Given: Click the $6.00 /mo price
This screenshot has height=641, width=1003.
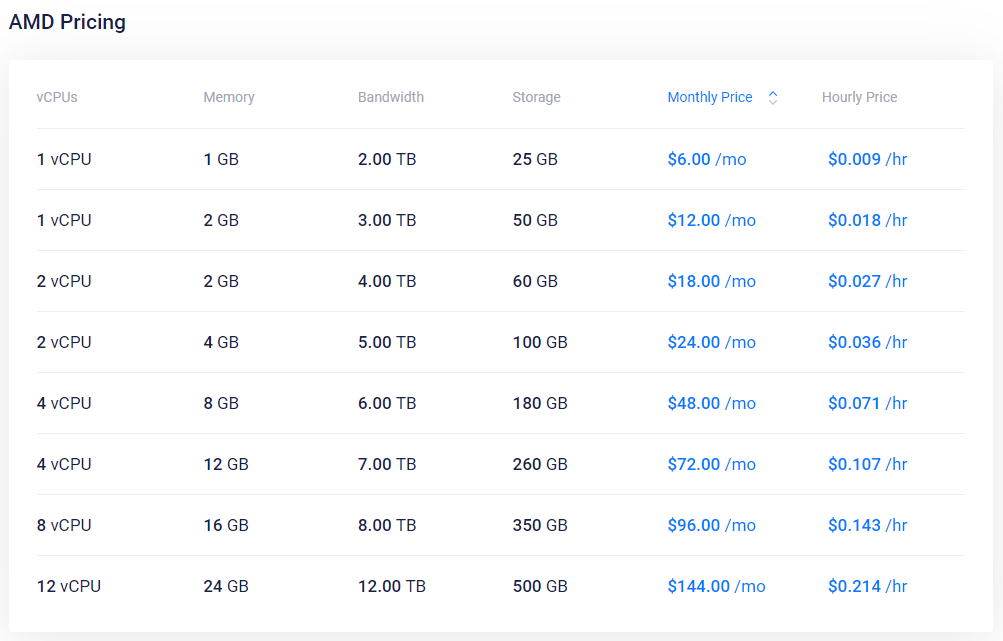Looking at the screenshot, I should coord(707,159).
